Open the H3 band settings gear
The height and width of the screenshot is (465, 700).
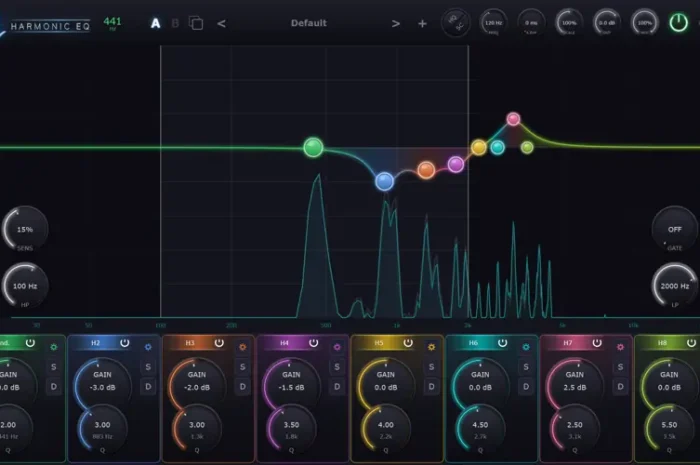[243, 347]
